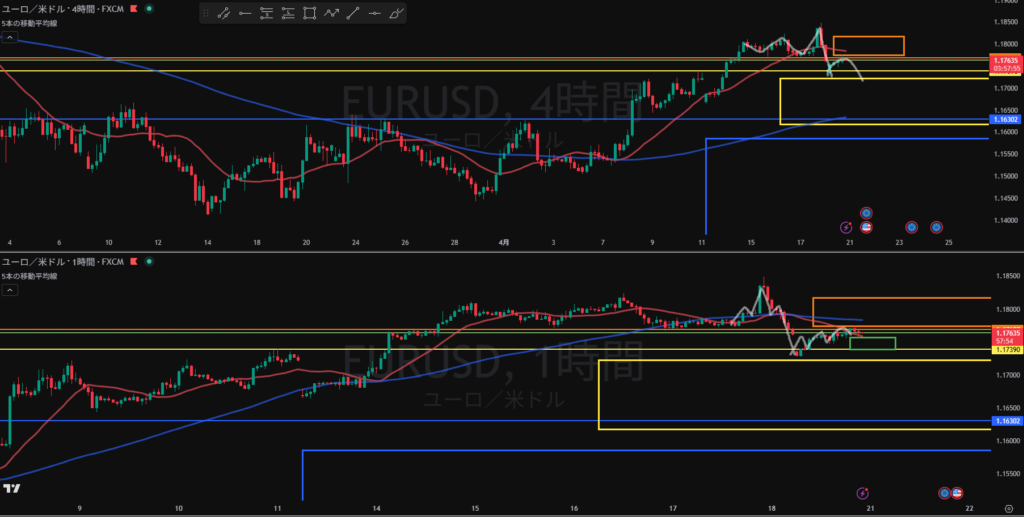This screenshot has height=517, width=1024.
Task: Select the green rectangle drawing on 1-hour chart
Action: [x=872, y=344]
